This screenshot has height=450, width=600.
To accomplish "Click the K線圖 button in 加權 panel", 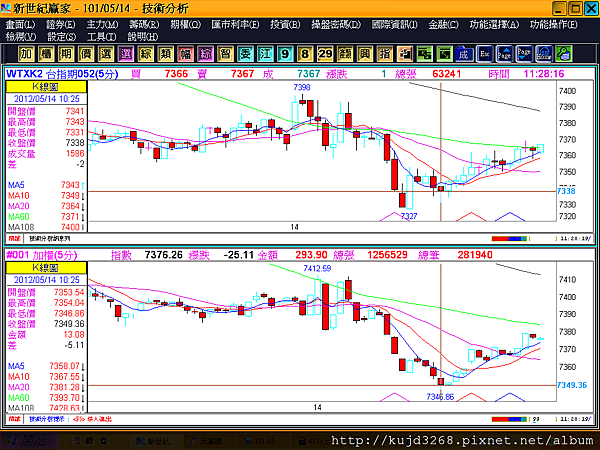I will 46,267.
